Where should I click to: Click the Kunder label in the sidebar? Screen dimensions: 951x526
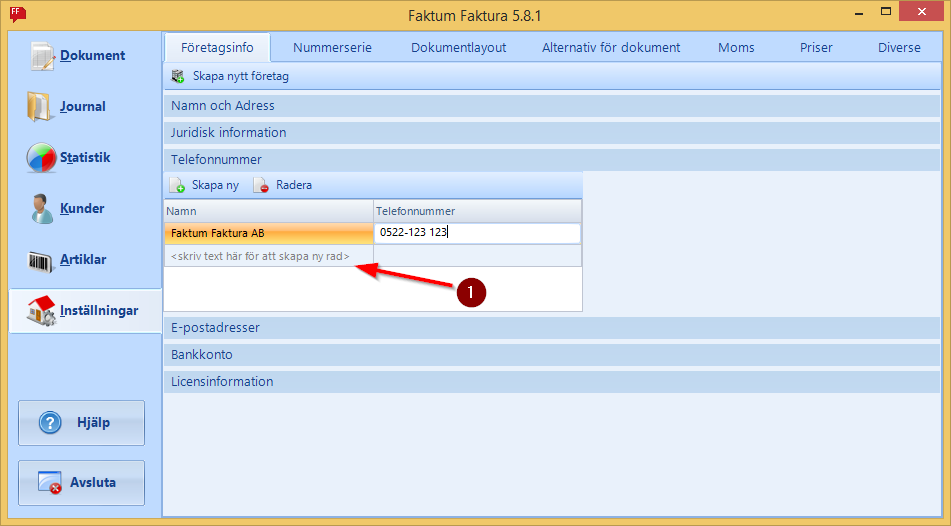click(x=82, y=208)
